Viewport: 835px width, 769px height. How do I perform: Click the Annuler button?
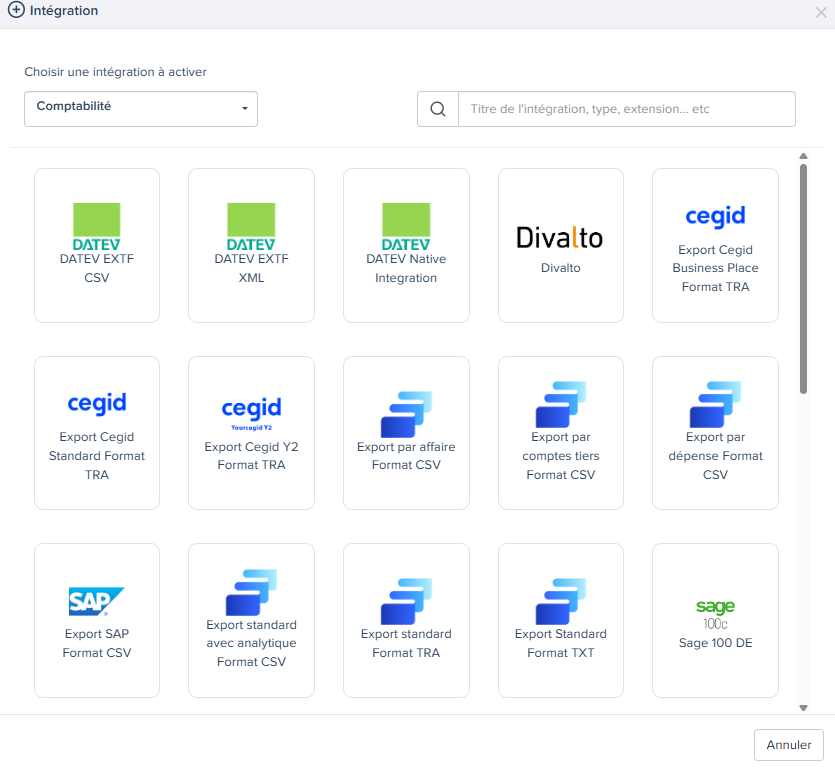[789, 745]
